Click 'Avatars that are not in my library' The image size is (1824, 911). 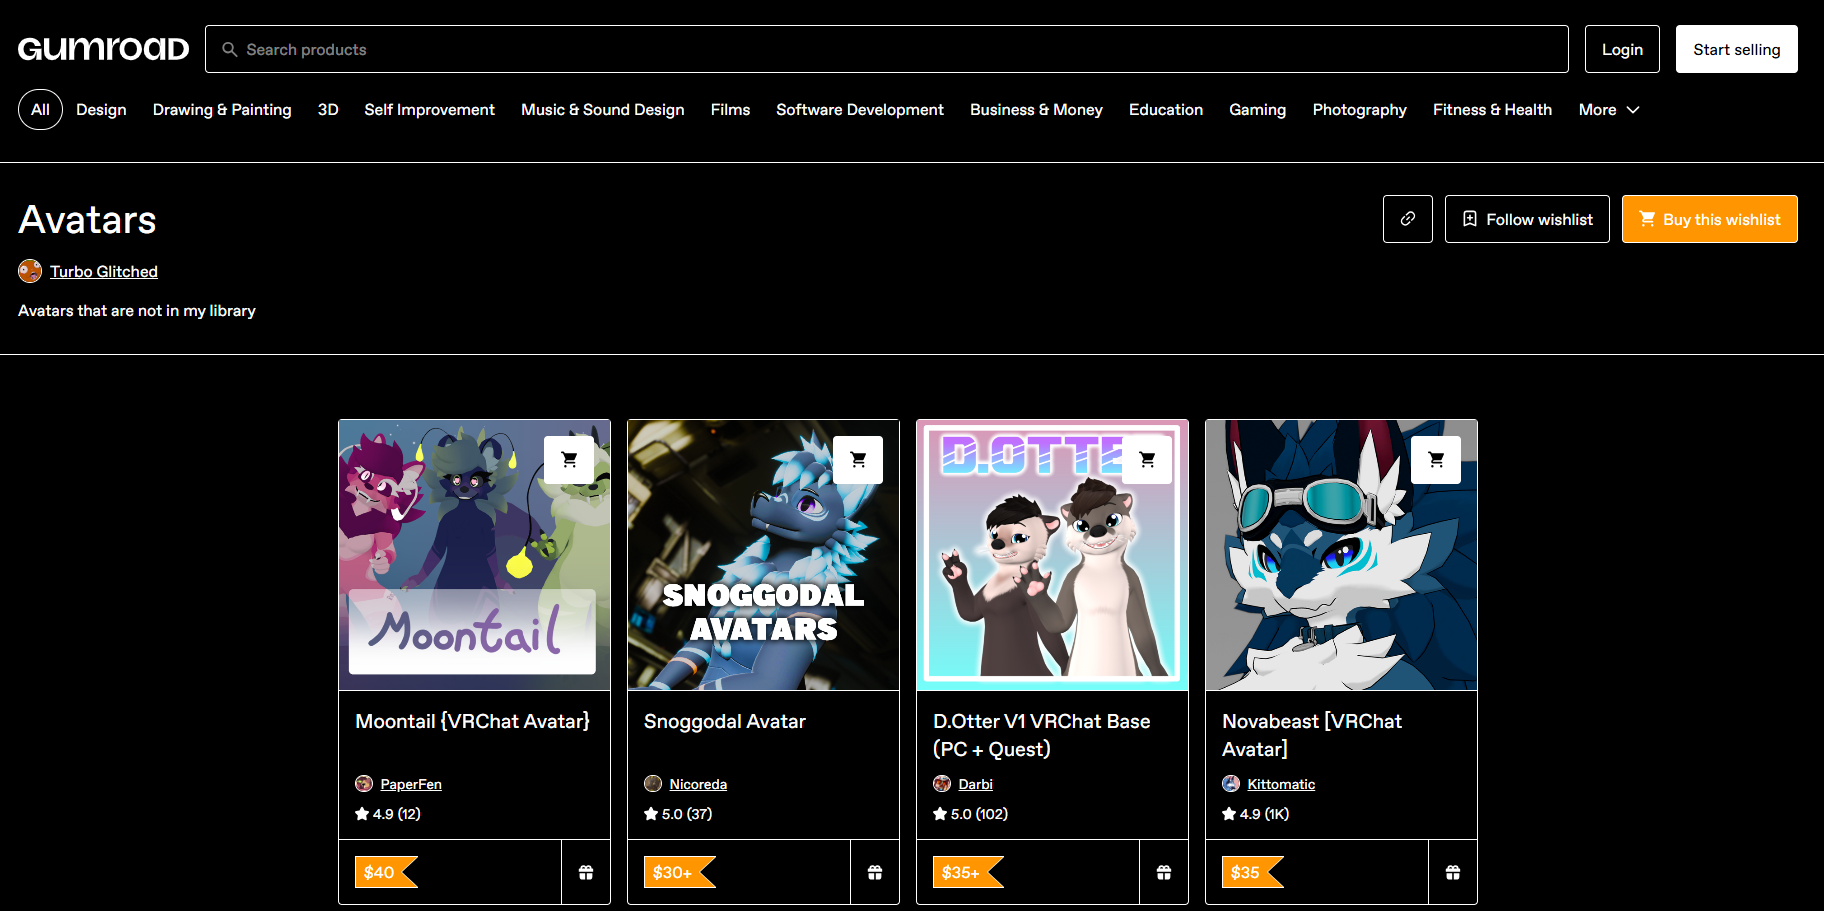[x=137, y=311]
